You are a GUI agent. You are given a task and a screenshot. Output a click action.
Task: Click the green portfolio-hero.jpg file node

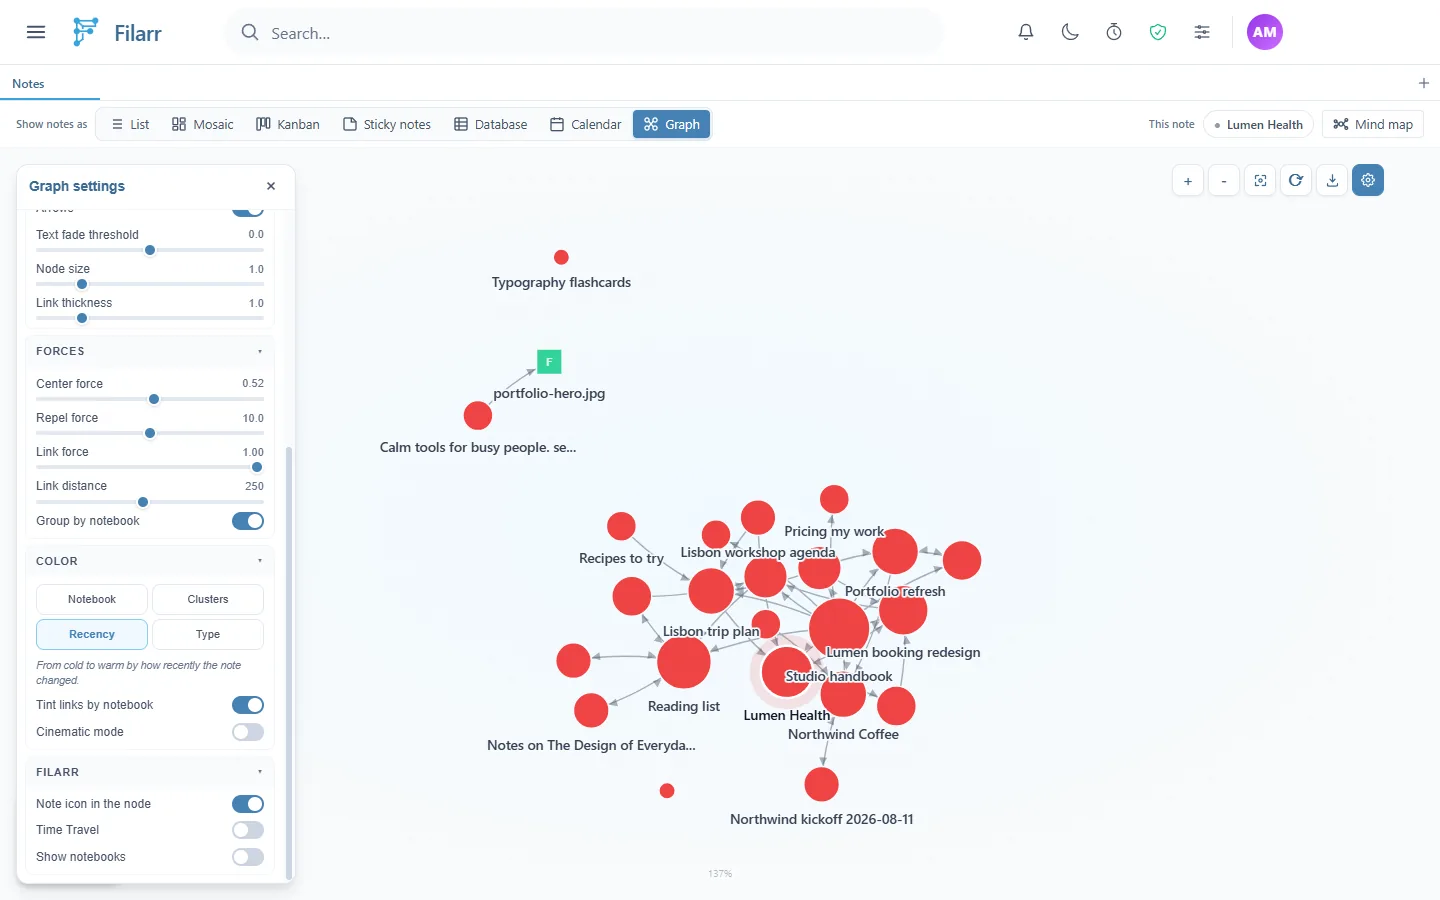(549, 362)
